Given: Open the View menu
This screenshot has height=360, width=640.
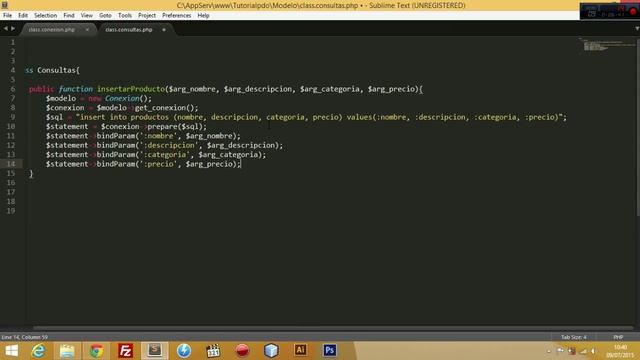Looking at the screenshot, I should click(87, 16).
